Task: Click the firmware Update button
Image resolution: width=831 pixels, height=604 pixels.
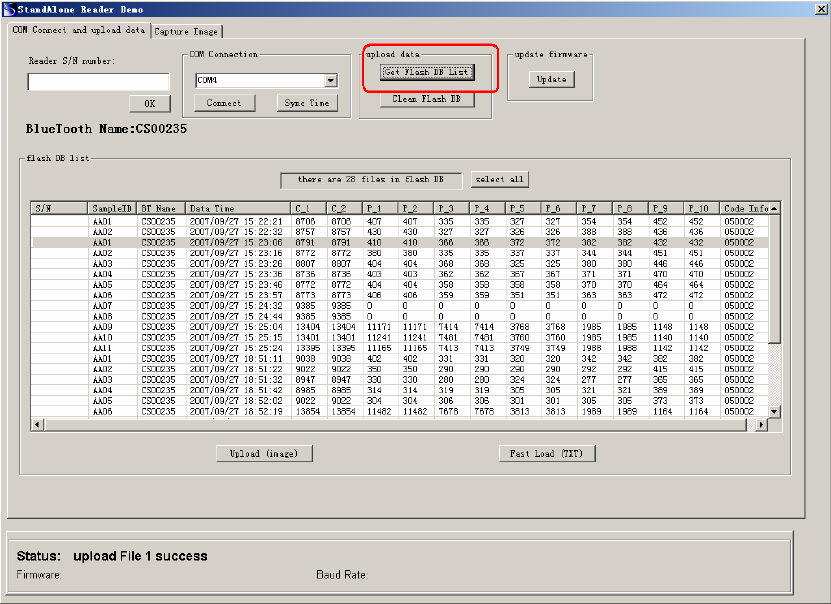Action: [552, 79]
